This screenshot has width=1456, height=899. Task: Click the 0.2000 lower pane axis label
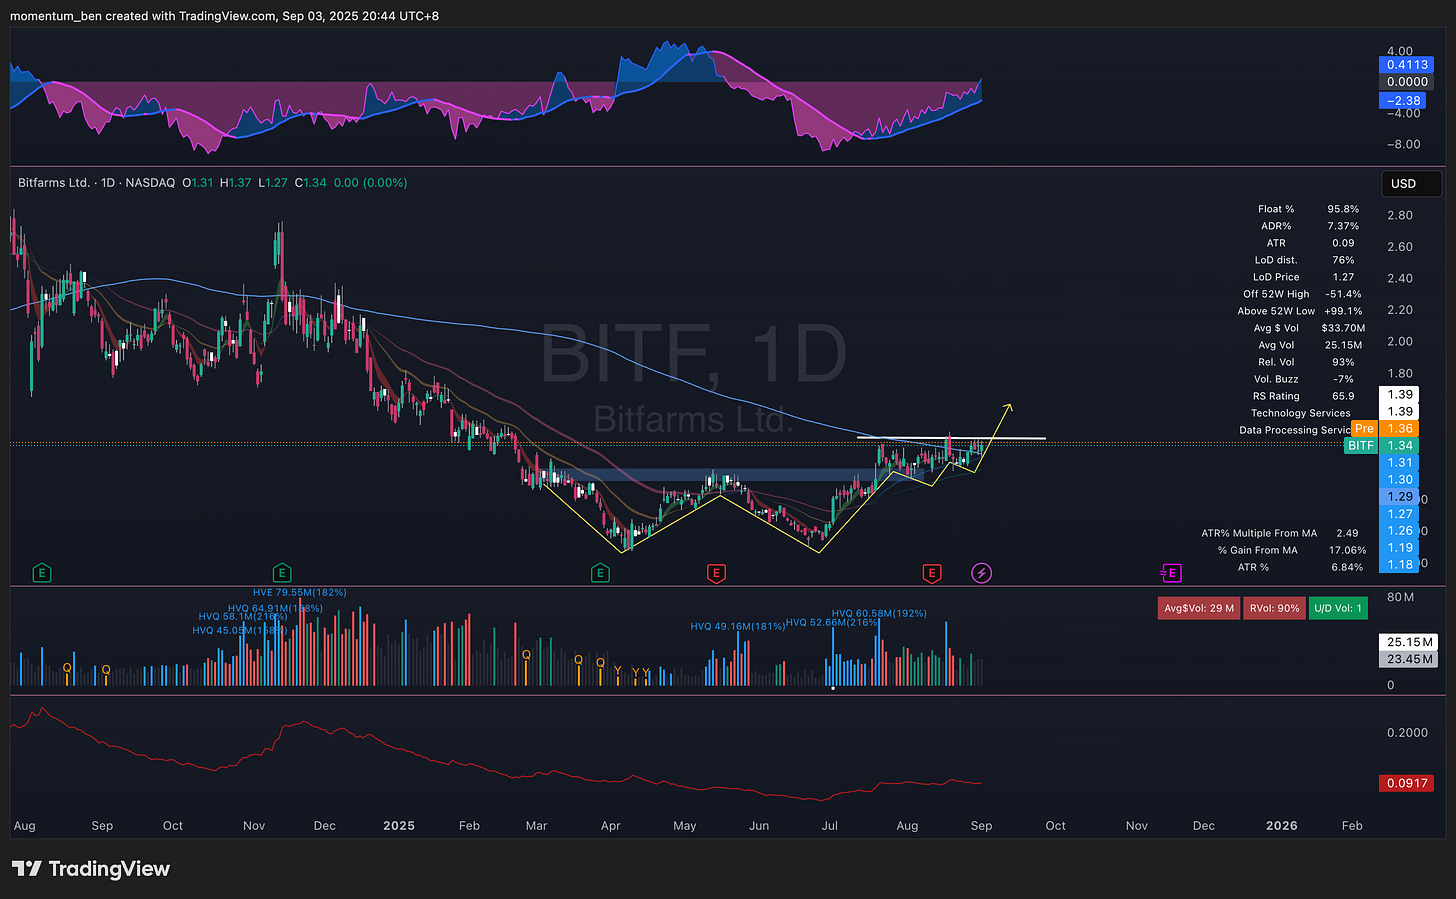(1407, 732)
